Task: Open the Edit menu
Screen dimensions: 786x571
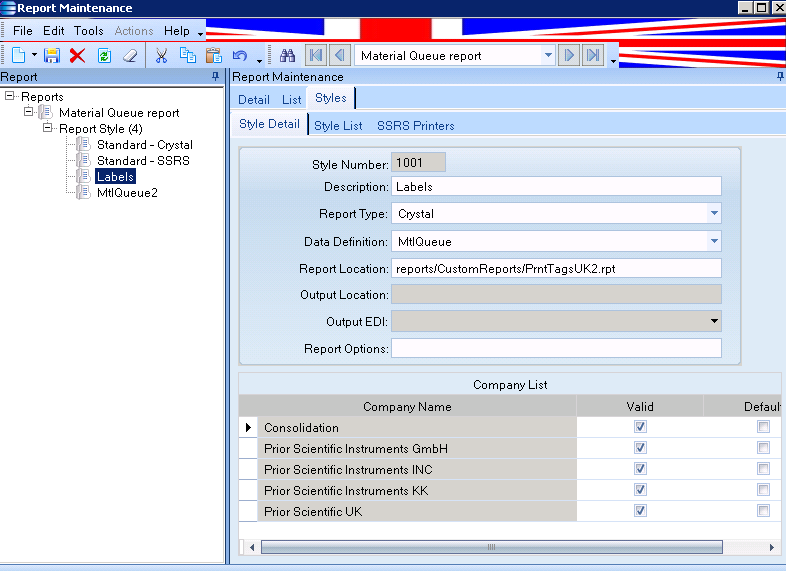Action: point(54,31)
